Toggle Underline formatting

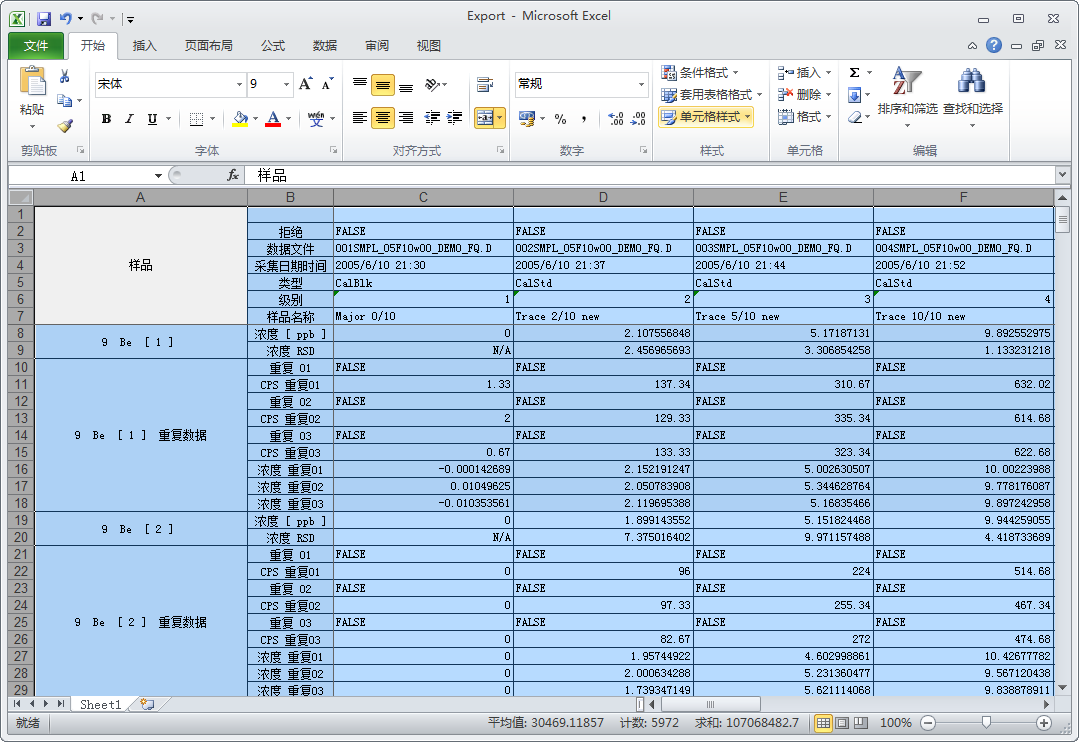click(x=152, y=119)
